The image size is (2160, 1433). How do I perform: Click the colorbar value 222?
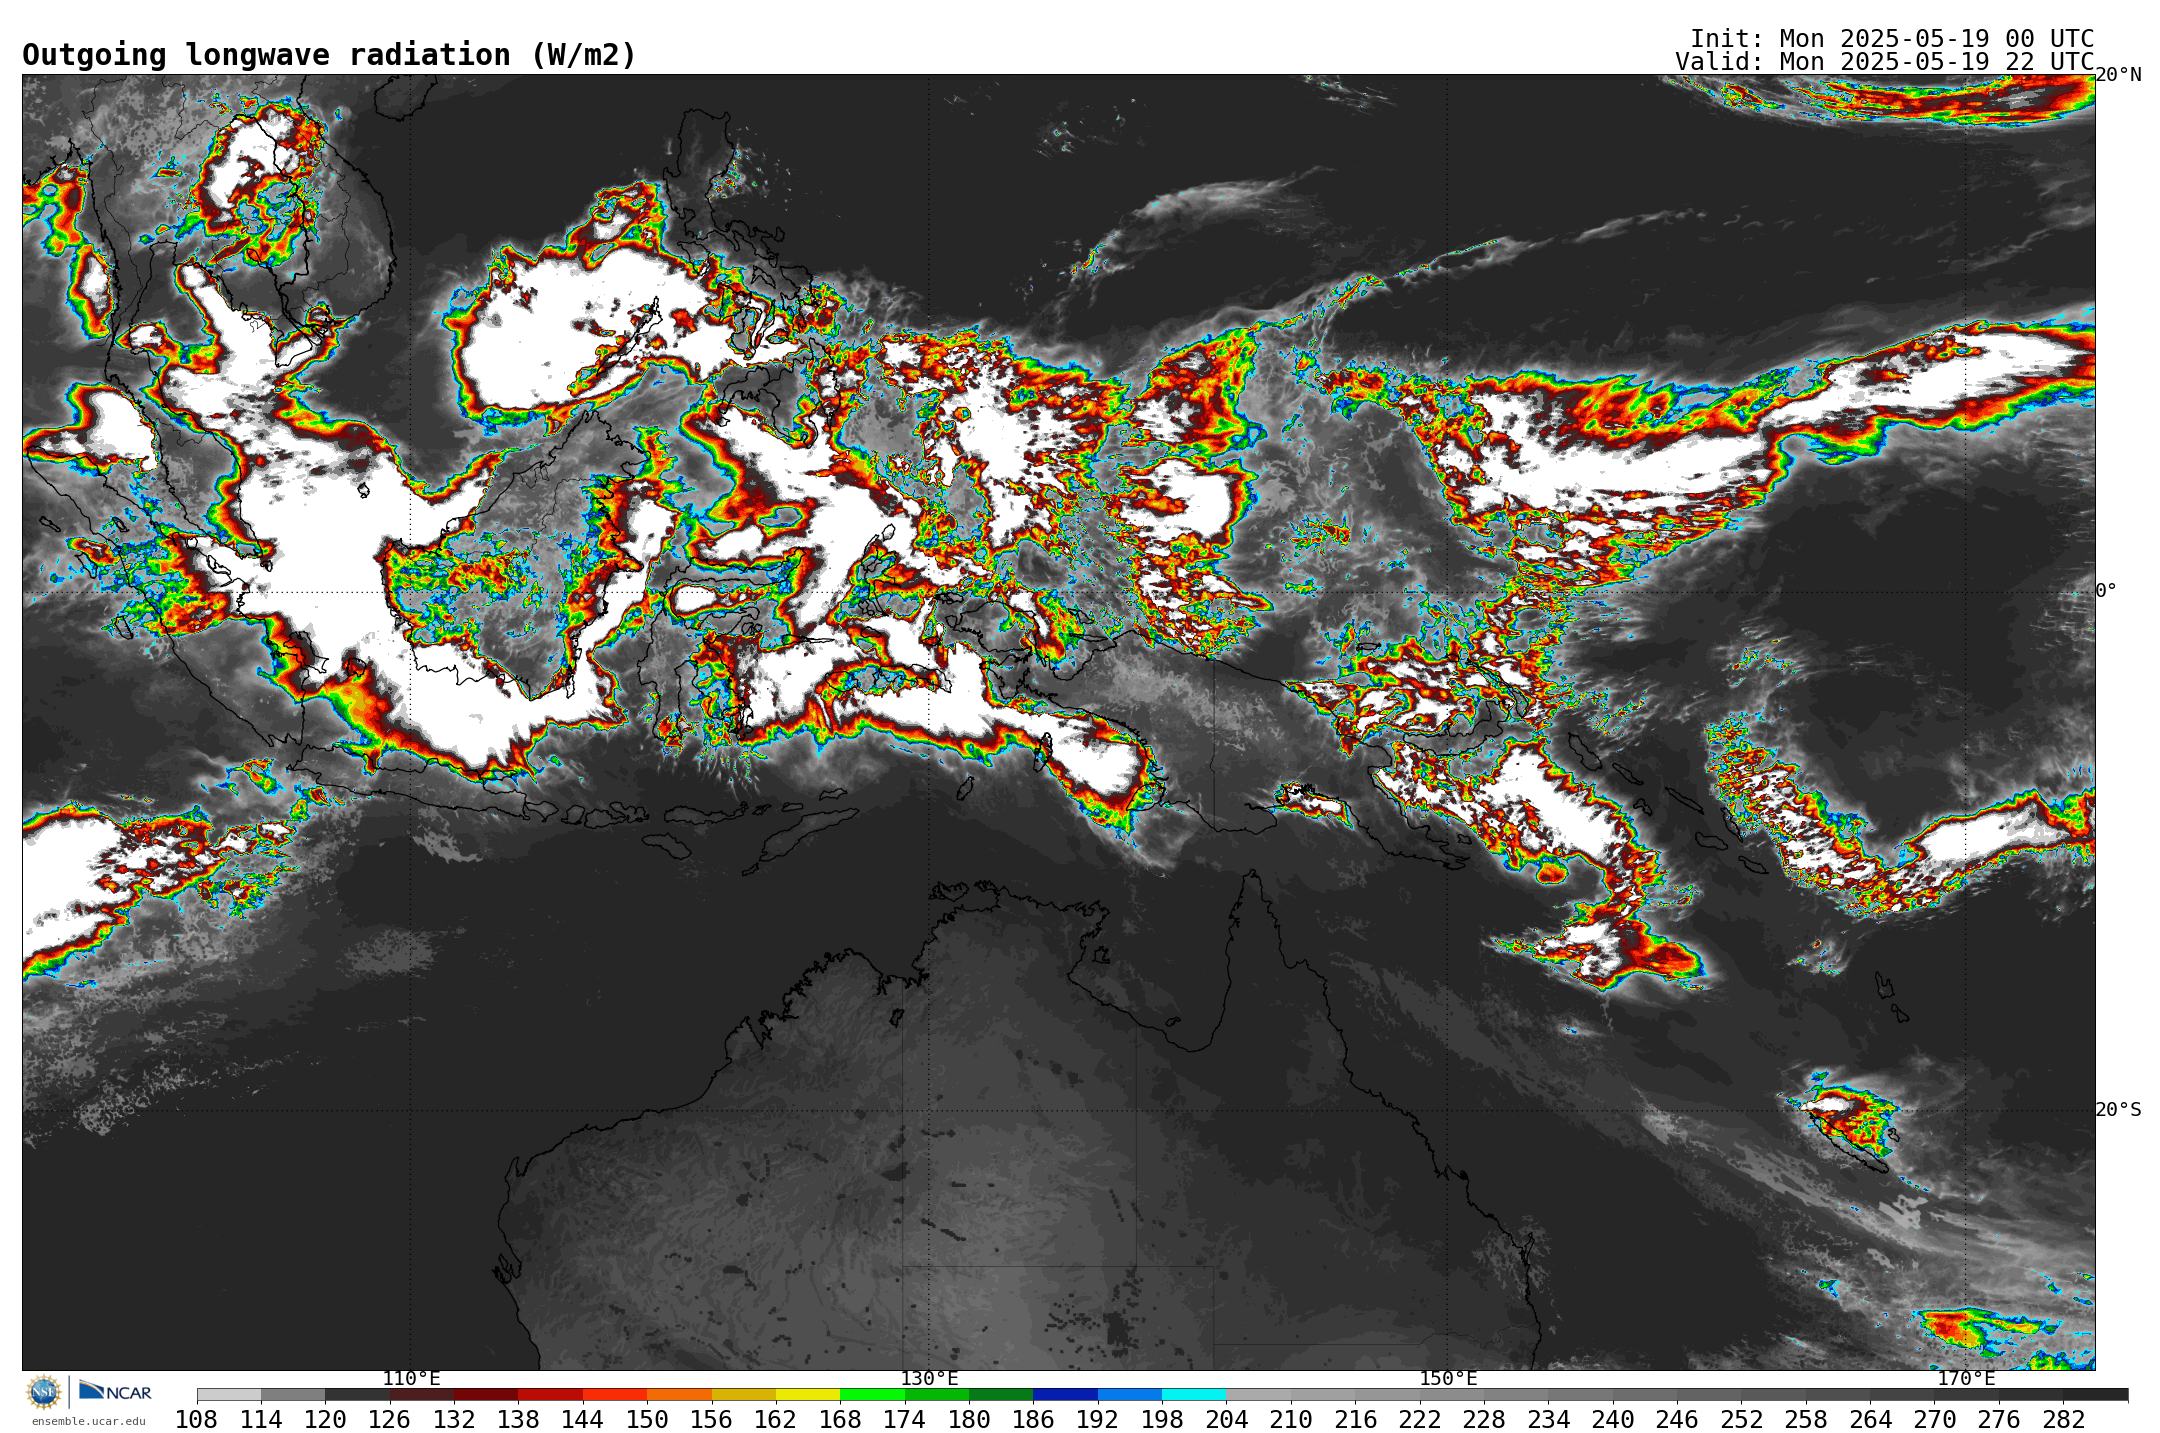1419,1420
